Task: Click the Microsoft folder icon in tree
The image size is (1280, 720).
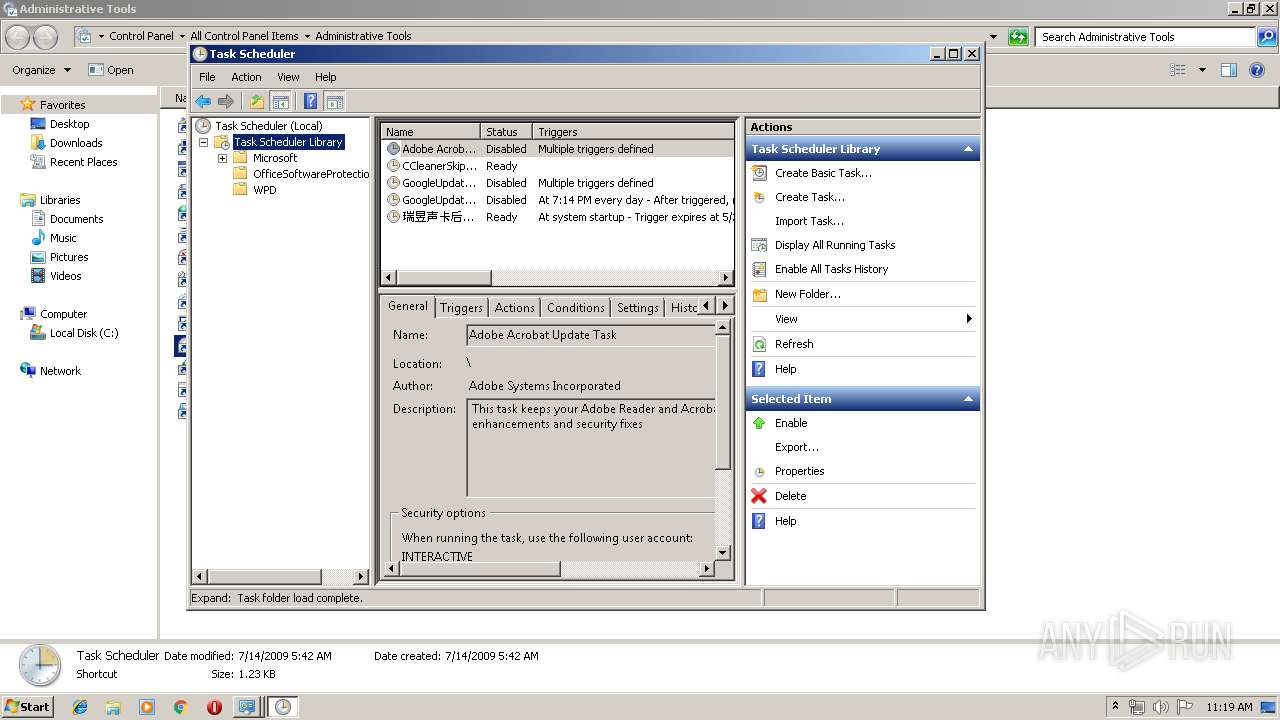Action: (240, 158)
